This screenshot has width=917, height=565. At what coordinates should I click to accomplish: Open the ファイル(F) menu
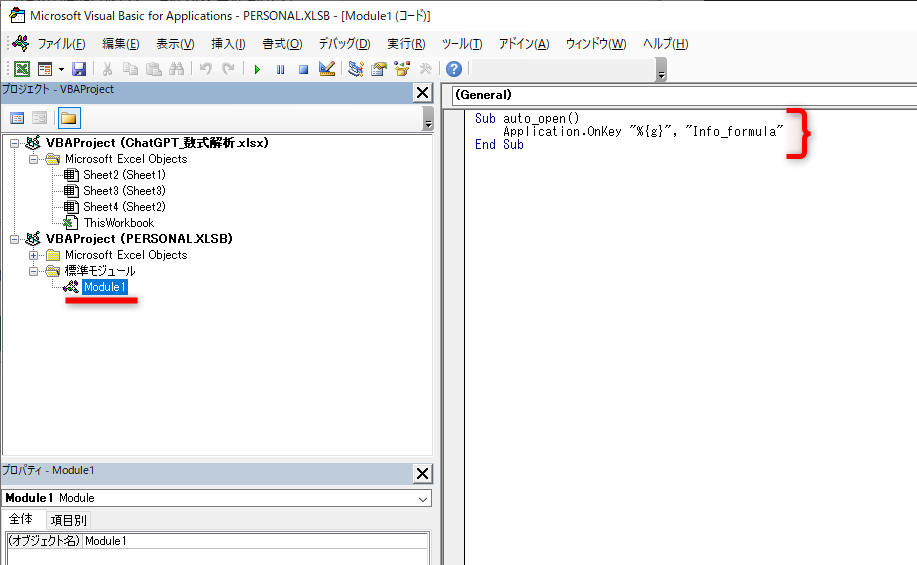tap(61, 44)
